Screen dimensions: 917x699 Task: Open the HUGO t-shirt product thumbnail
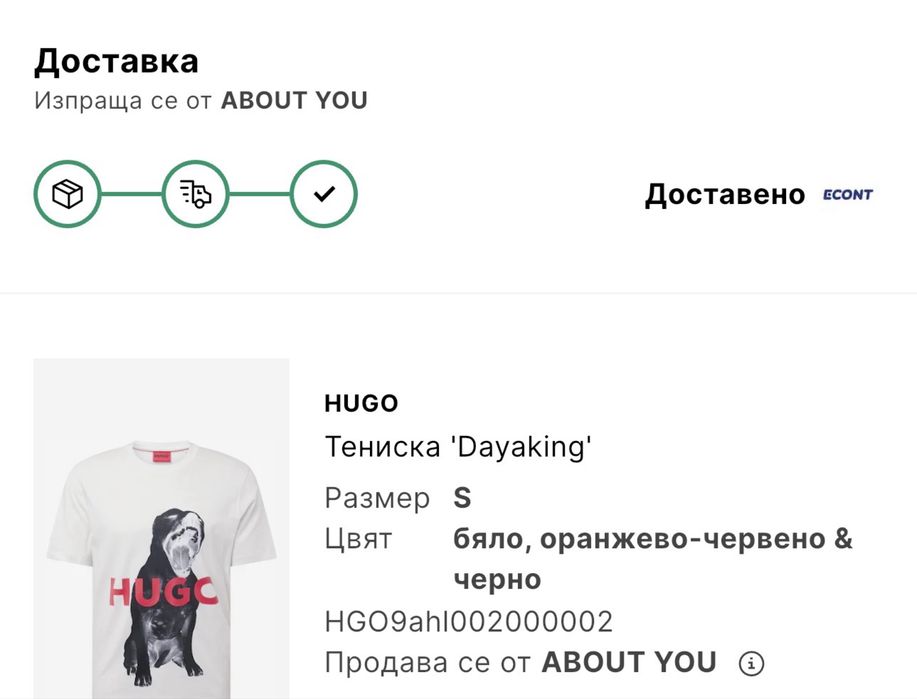coord(161,529)
